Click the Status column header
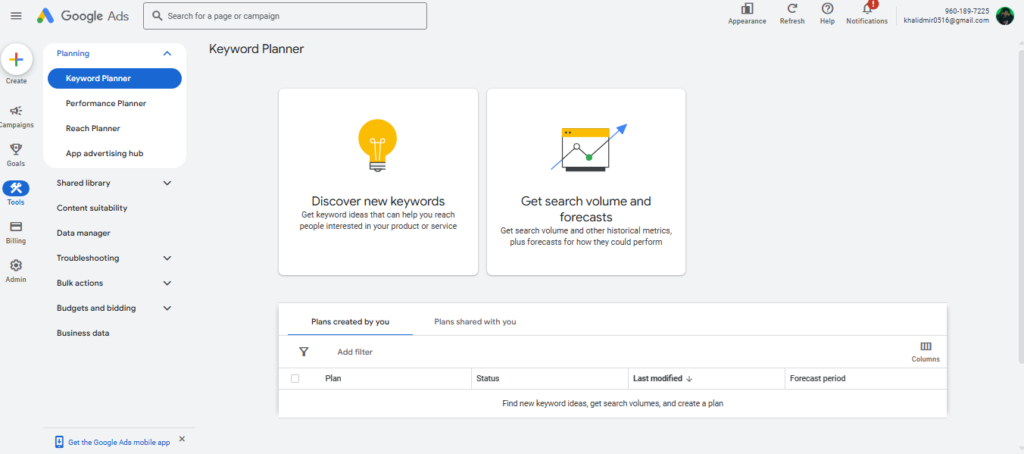 [488, 378]
